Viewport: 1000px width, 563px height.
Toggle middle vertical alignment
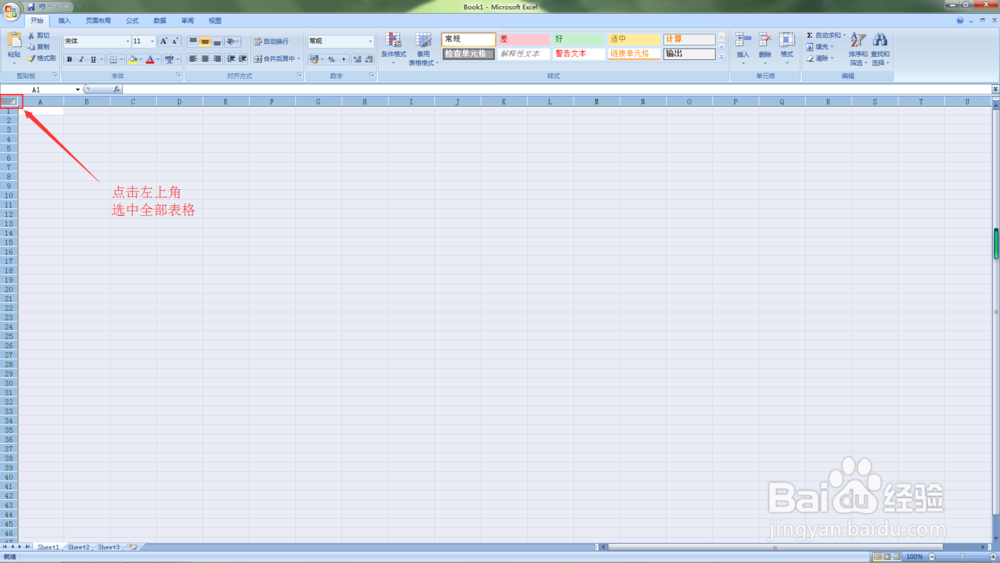[205, 41]
